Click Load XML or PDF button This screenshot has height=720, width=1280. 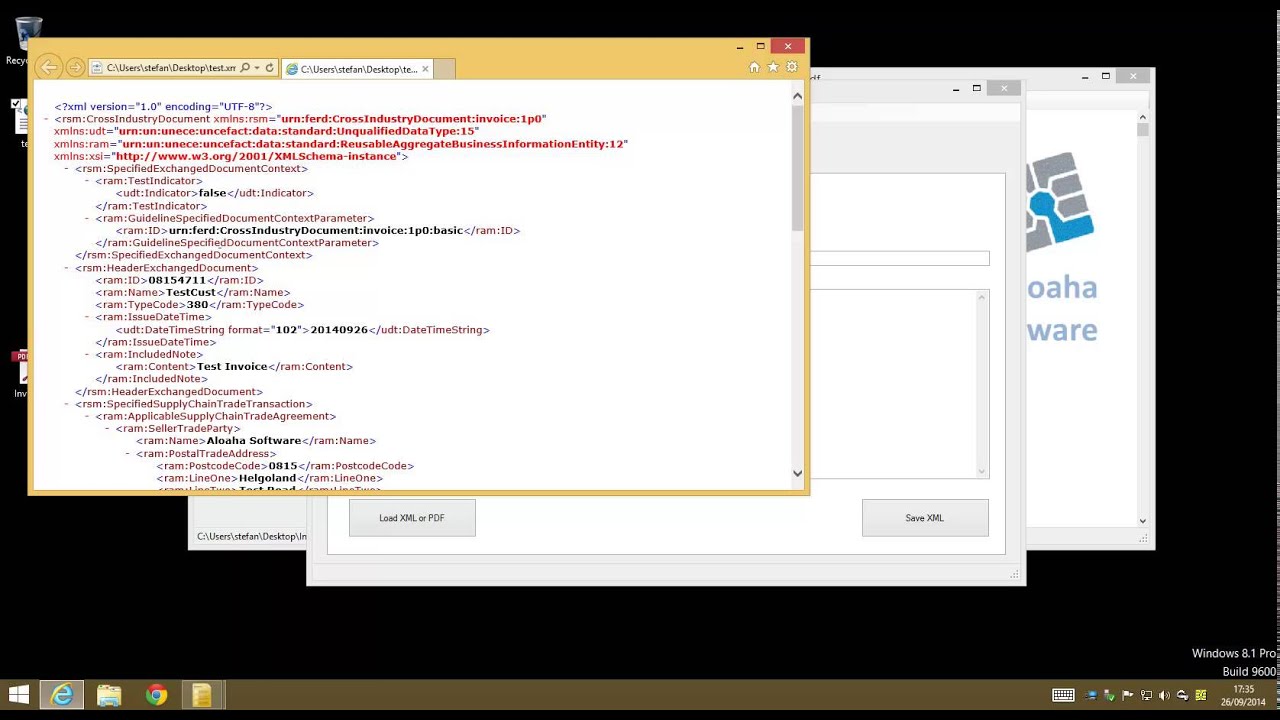point(412,518)
